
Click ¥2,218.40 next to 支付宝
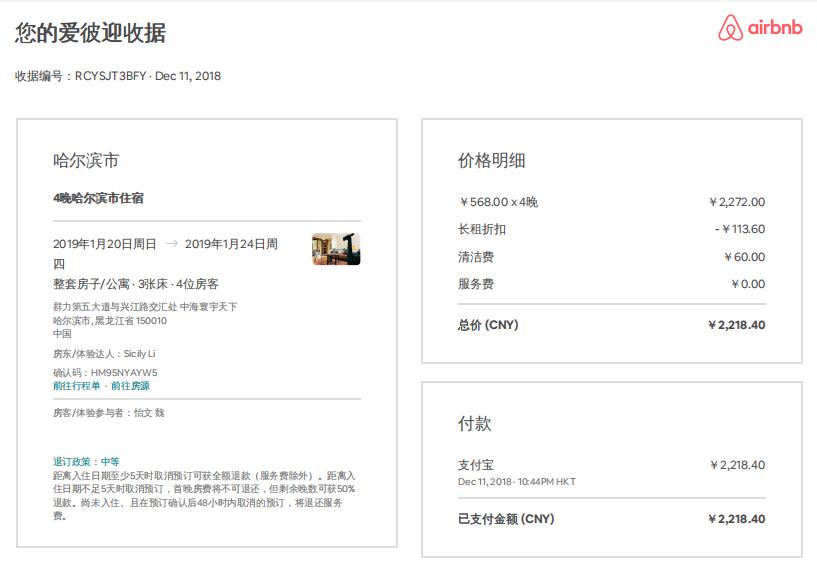coord(737,465)
